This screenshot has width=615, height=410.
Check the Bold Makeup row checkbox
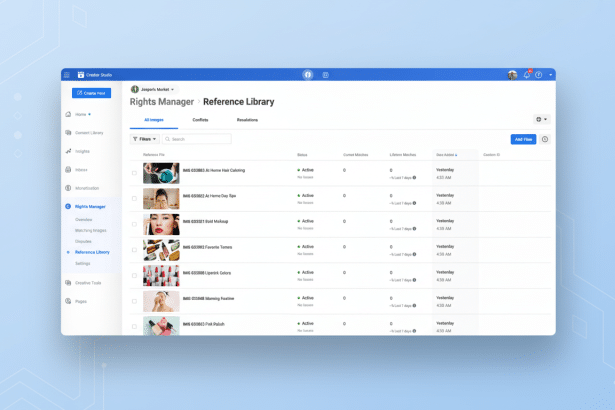point(134,224)
